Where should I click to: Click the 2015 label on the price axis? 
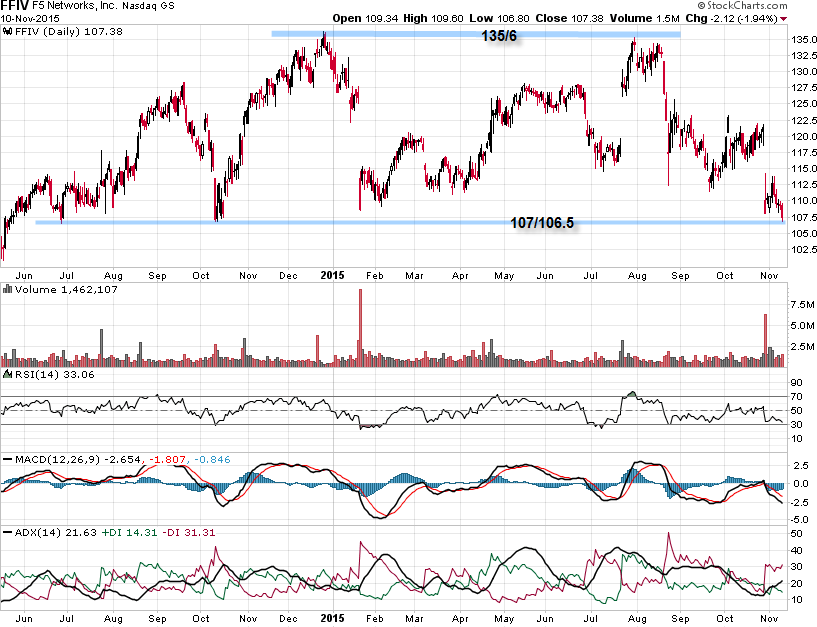coord(332,275)
